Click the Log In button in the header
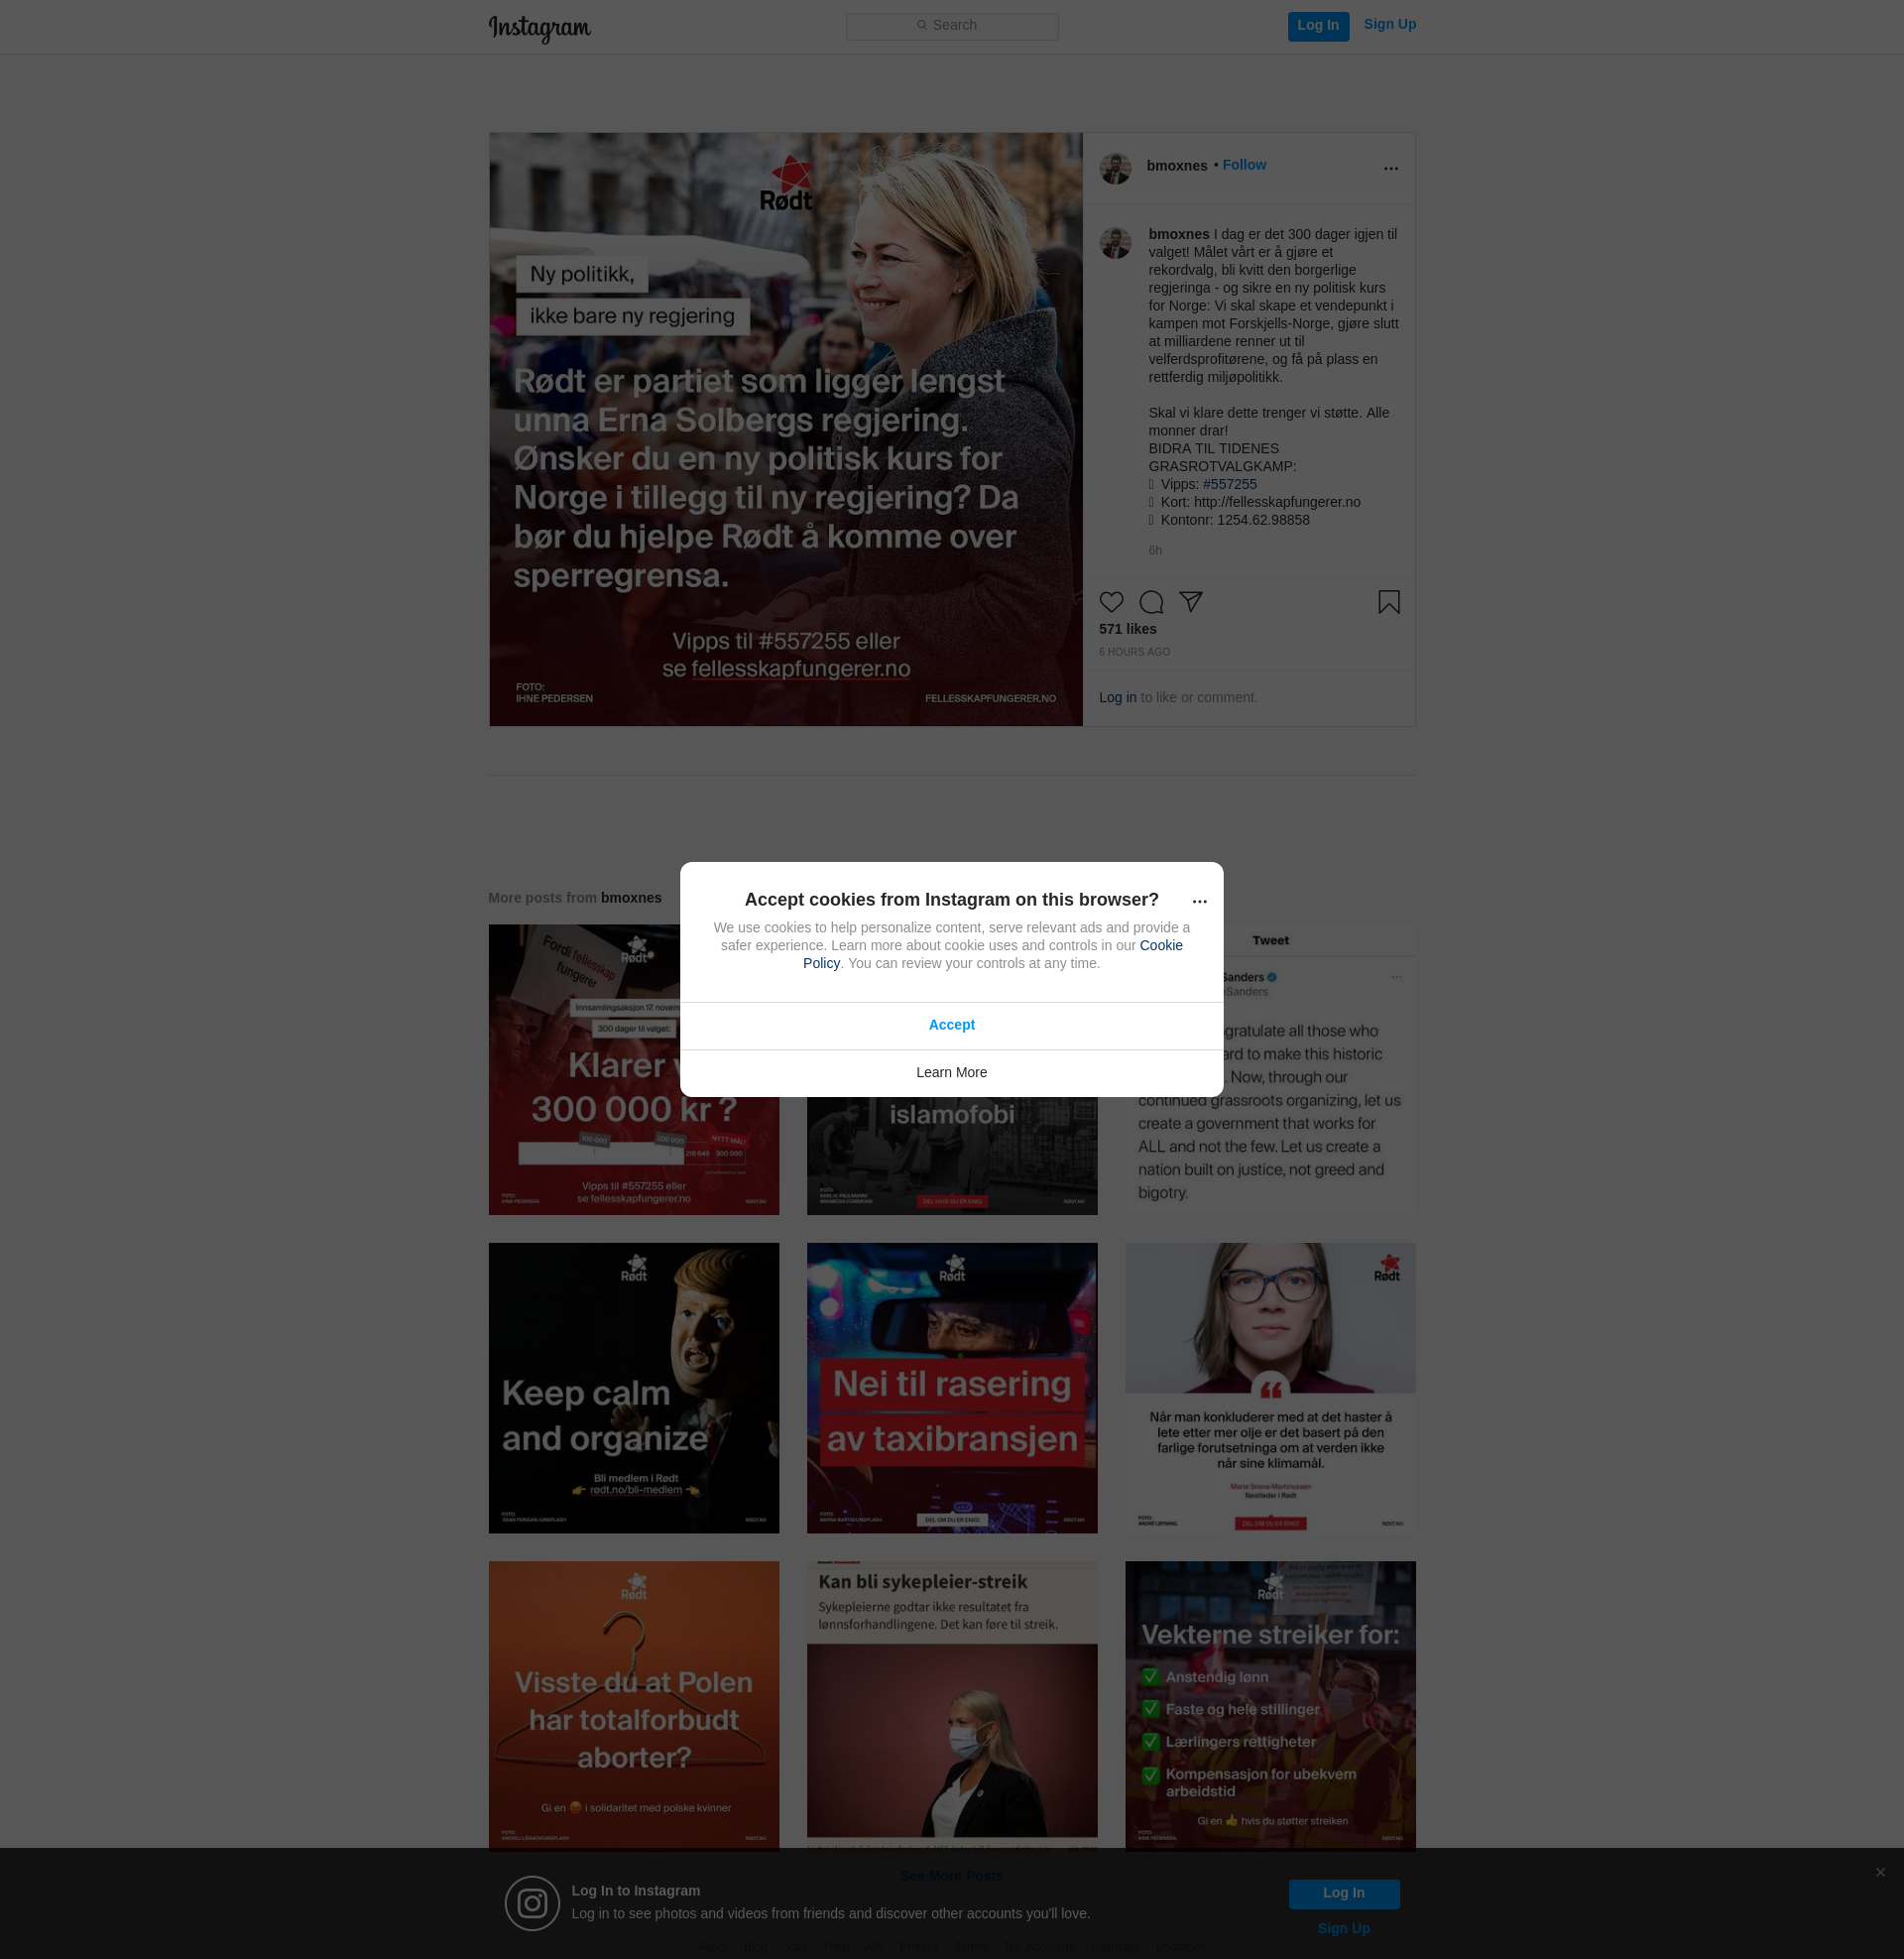This screenshot has height=1959, width=1904. pos(1318,26)
